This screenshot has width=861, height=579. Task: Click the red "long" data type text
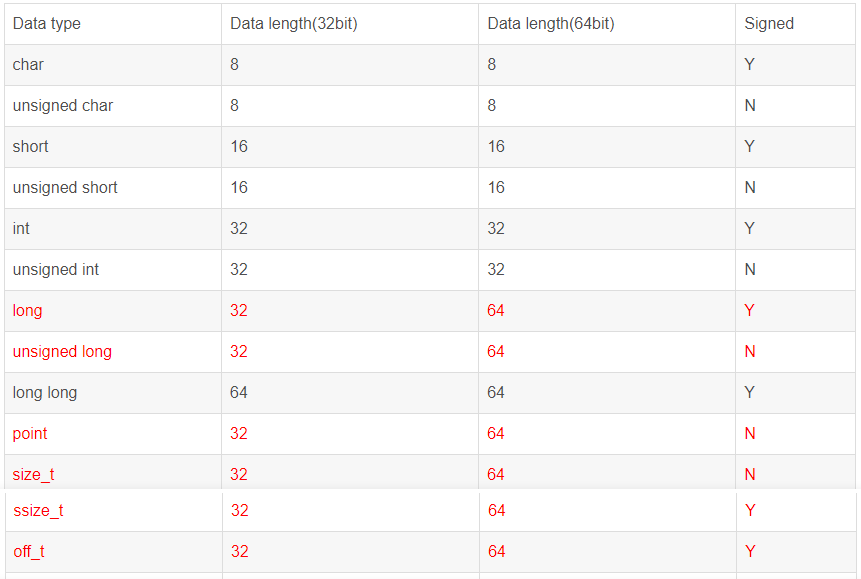pos(27,311)
